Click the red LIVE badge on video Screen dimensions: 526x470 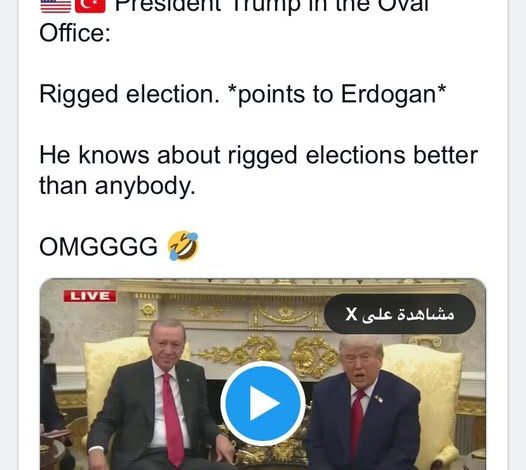pos(90,296)
